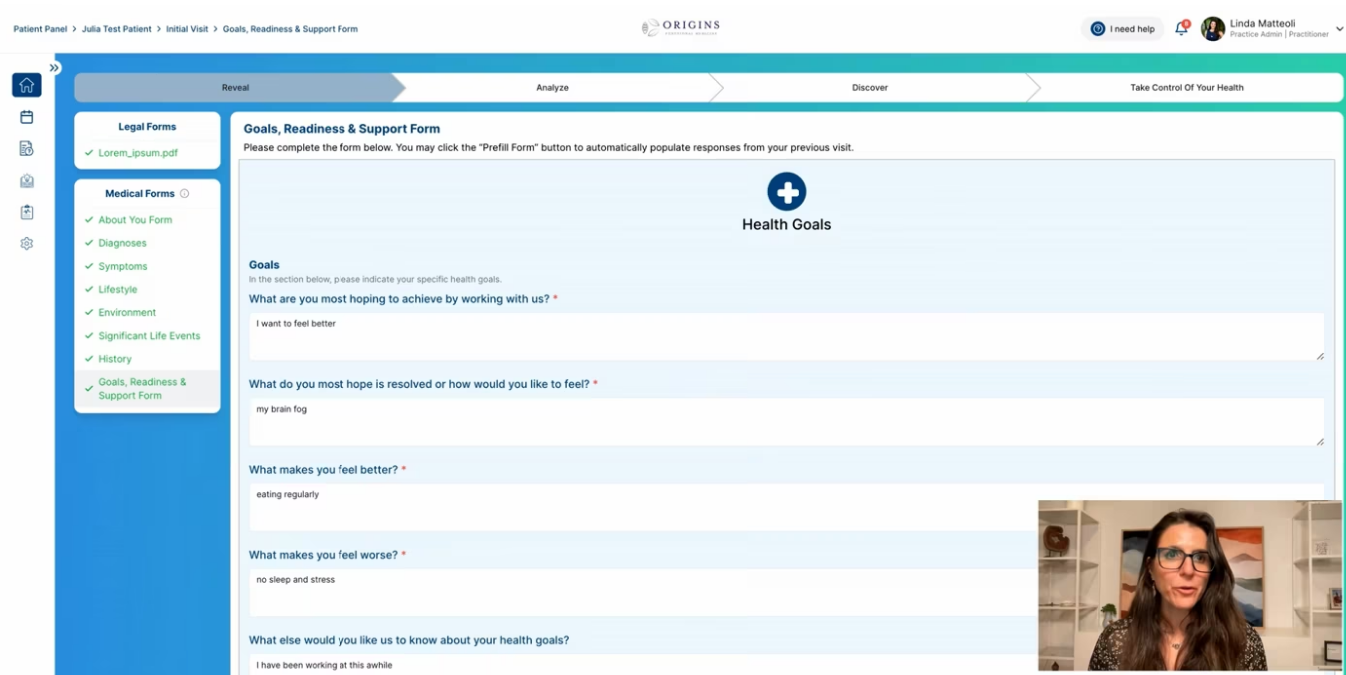This screenshot has width=1346, height=675.
Task: Click the 'I want to feel better' text field
Action: [786, 336]
